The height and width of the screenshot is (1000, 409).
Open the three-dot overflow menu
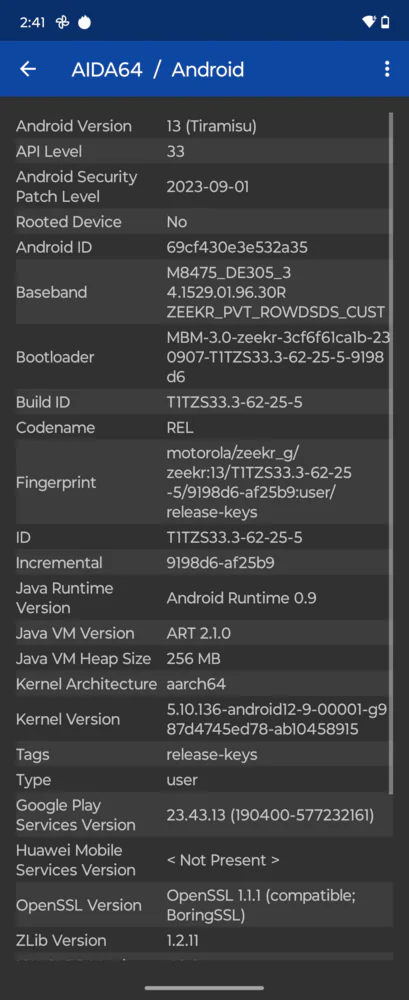click(x=387, y=69)
